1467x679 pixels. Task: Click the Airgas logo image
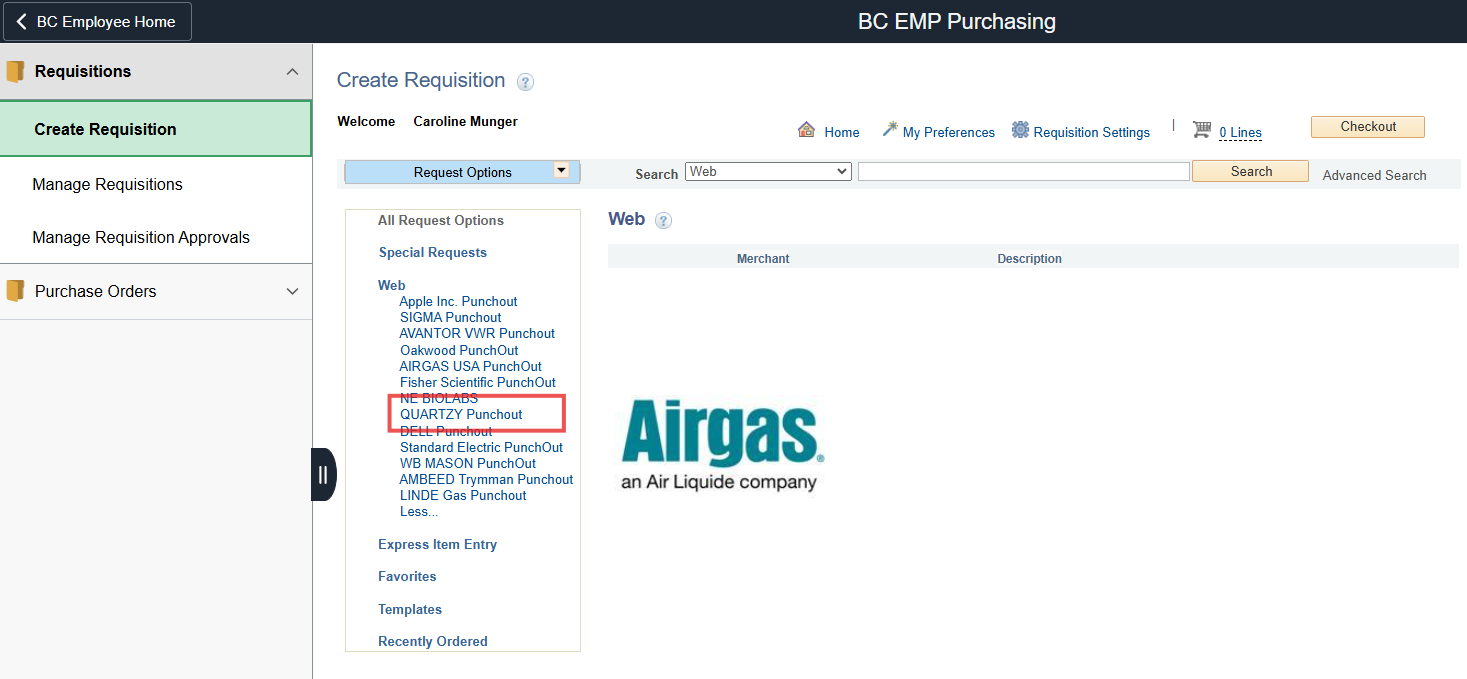[x=720, y=445]
